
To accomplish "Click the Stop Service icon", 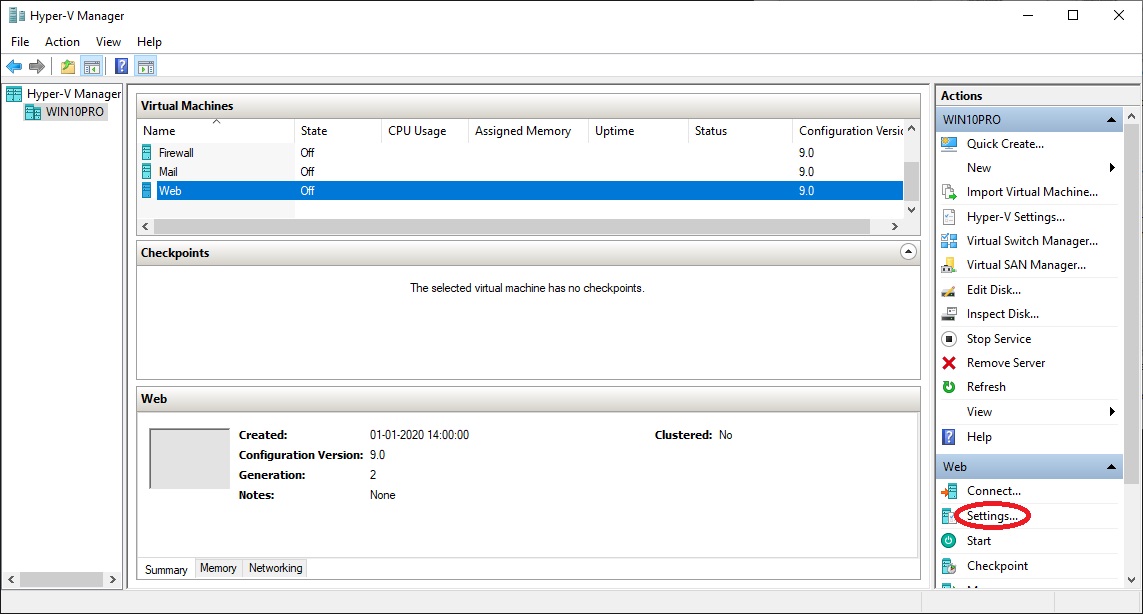I will (x=949, y=338).
